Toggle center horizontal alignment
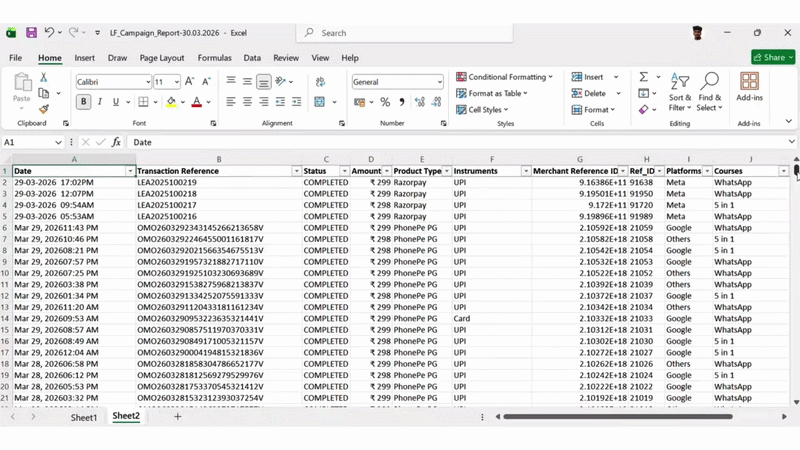 246,102
